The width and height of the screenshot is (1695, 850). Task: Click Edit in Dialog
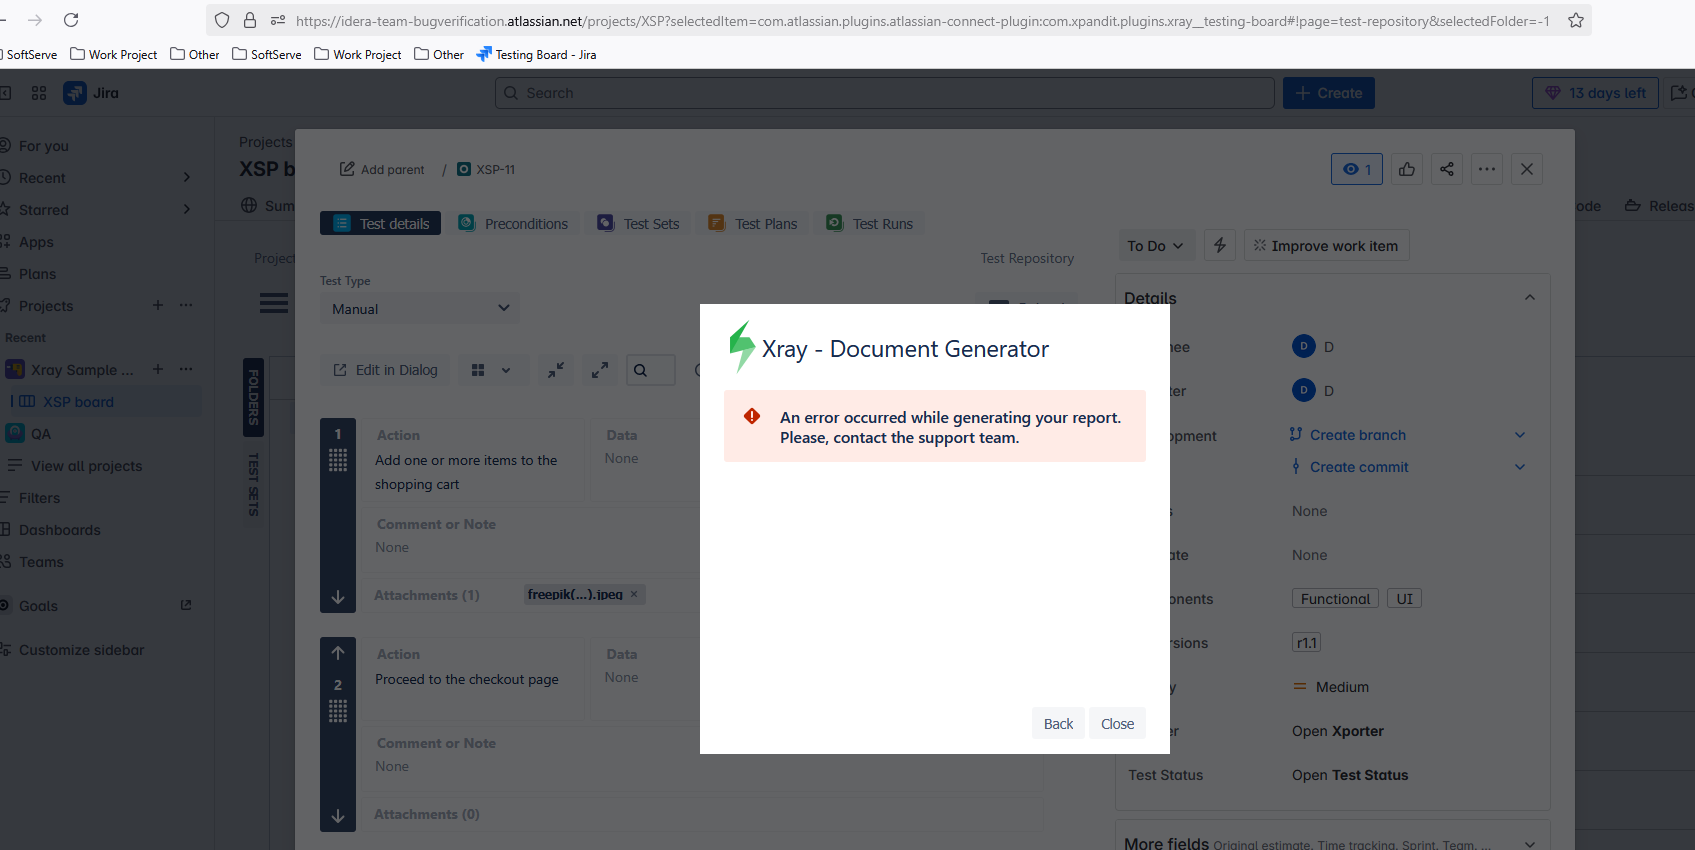385,370
